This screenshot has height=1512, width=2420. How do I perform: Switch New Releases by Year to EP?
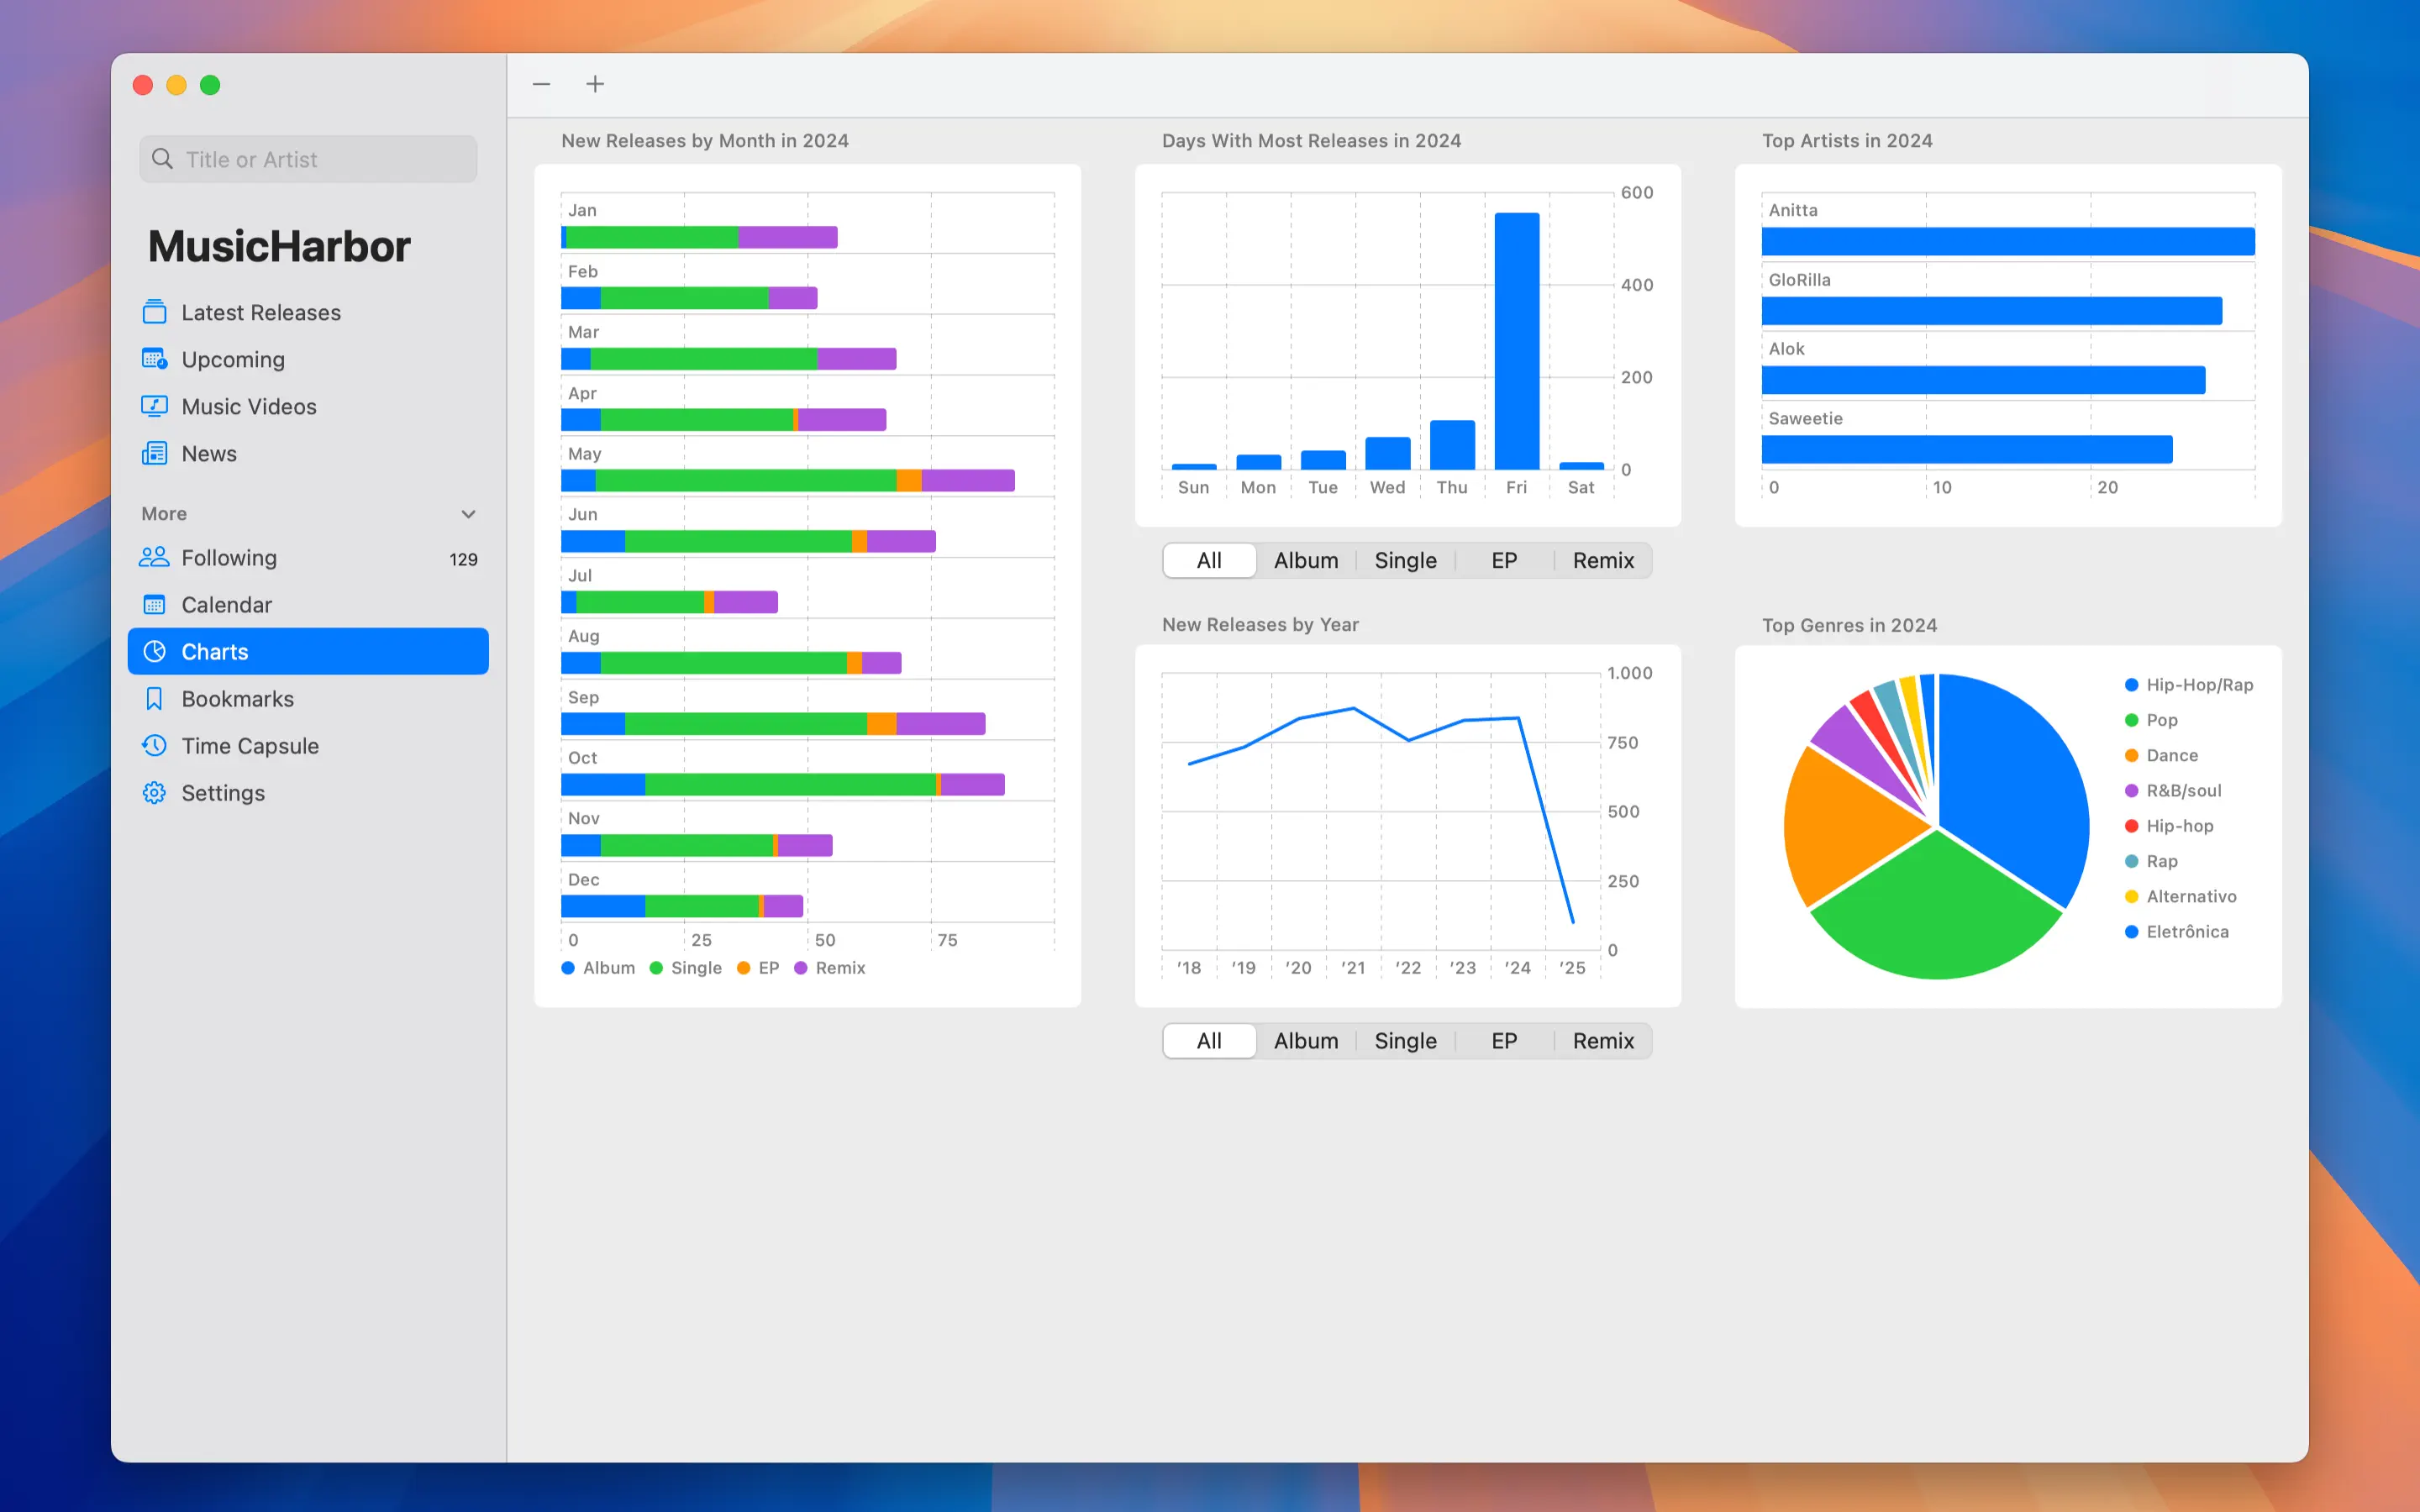pyautogui.click(x=1503, y=1041)
